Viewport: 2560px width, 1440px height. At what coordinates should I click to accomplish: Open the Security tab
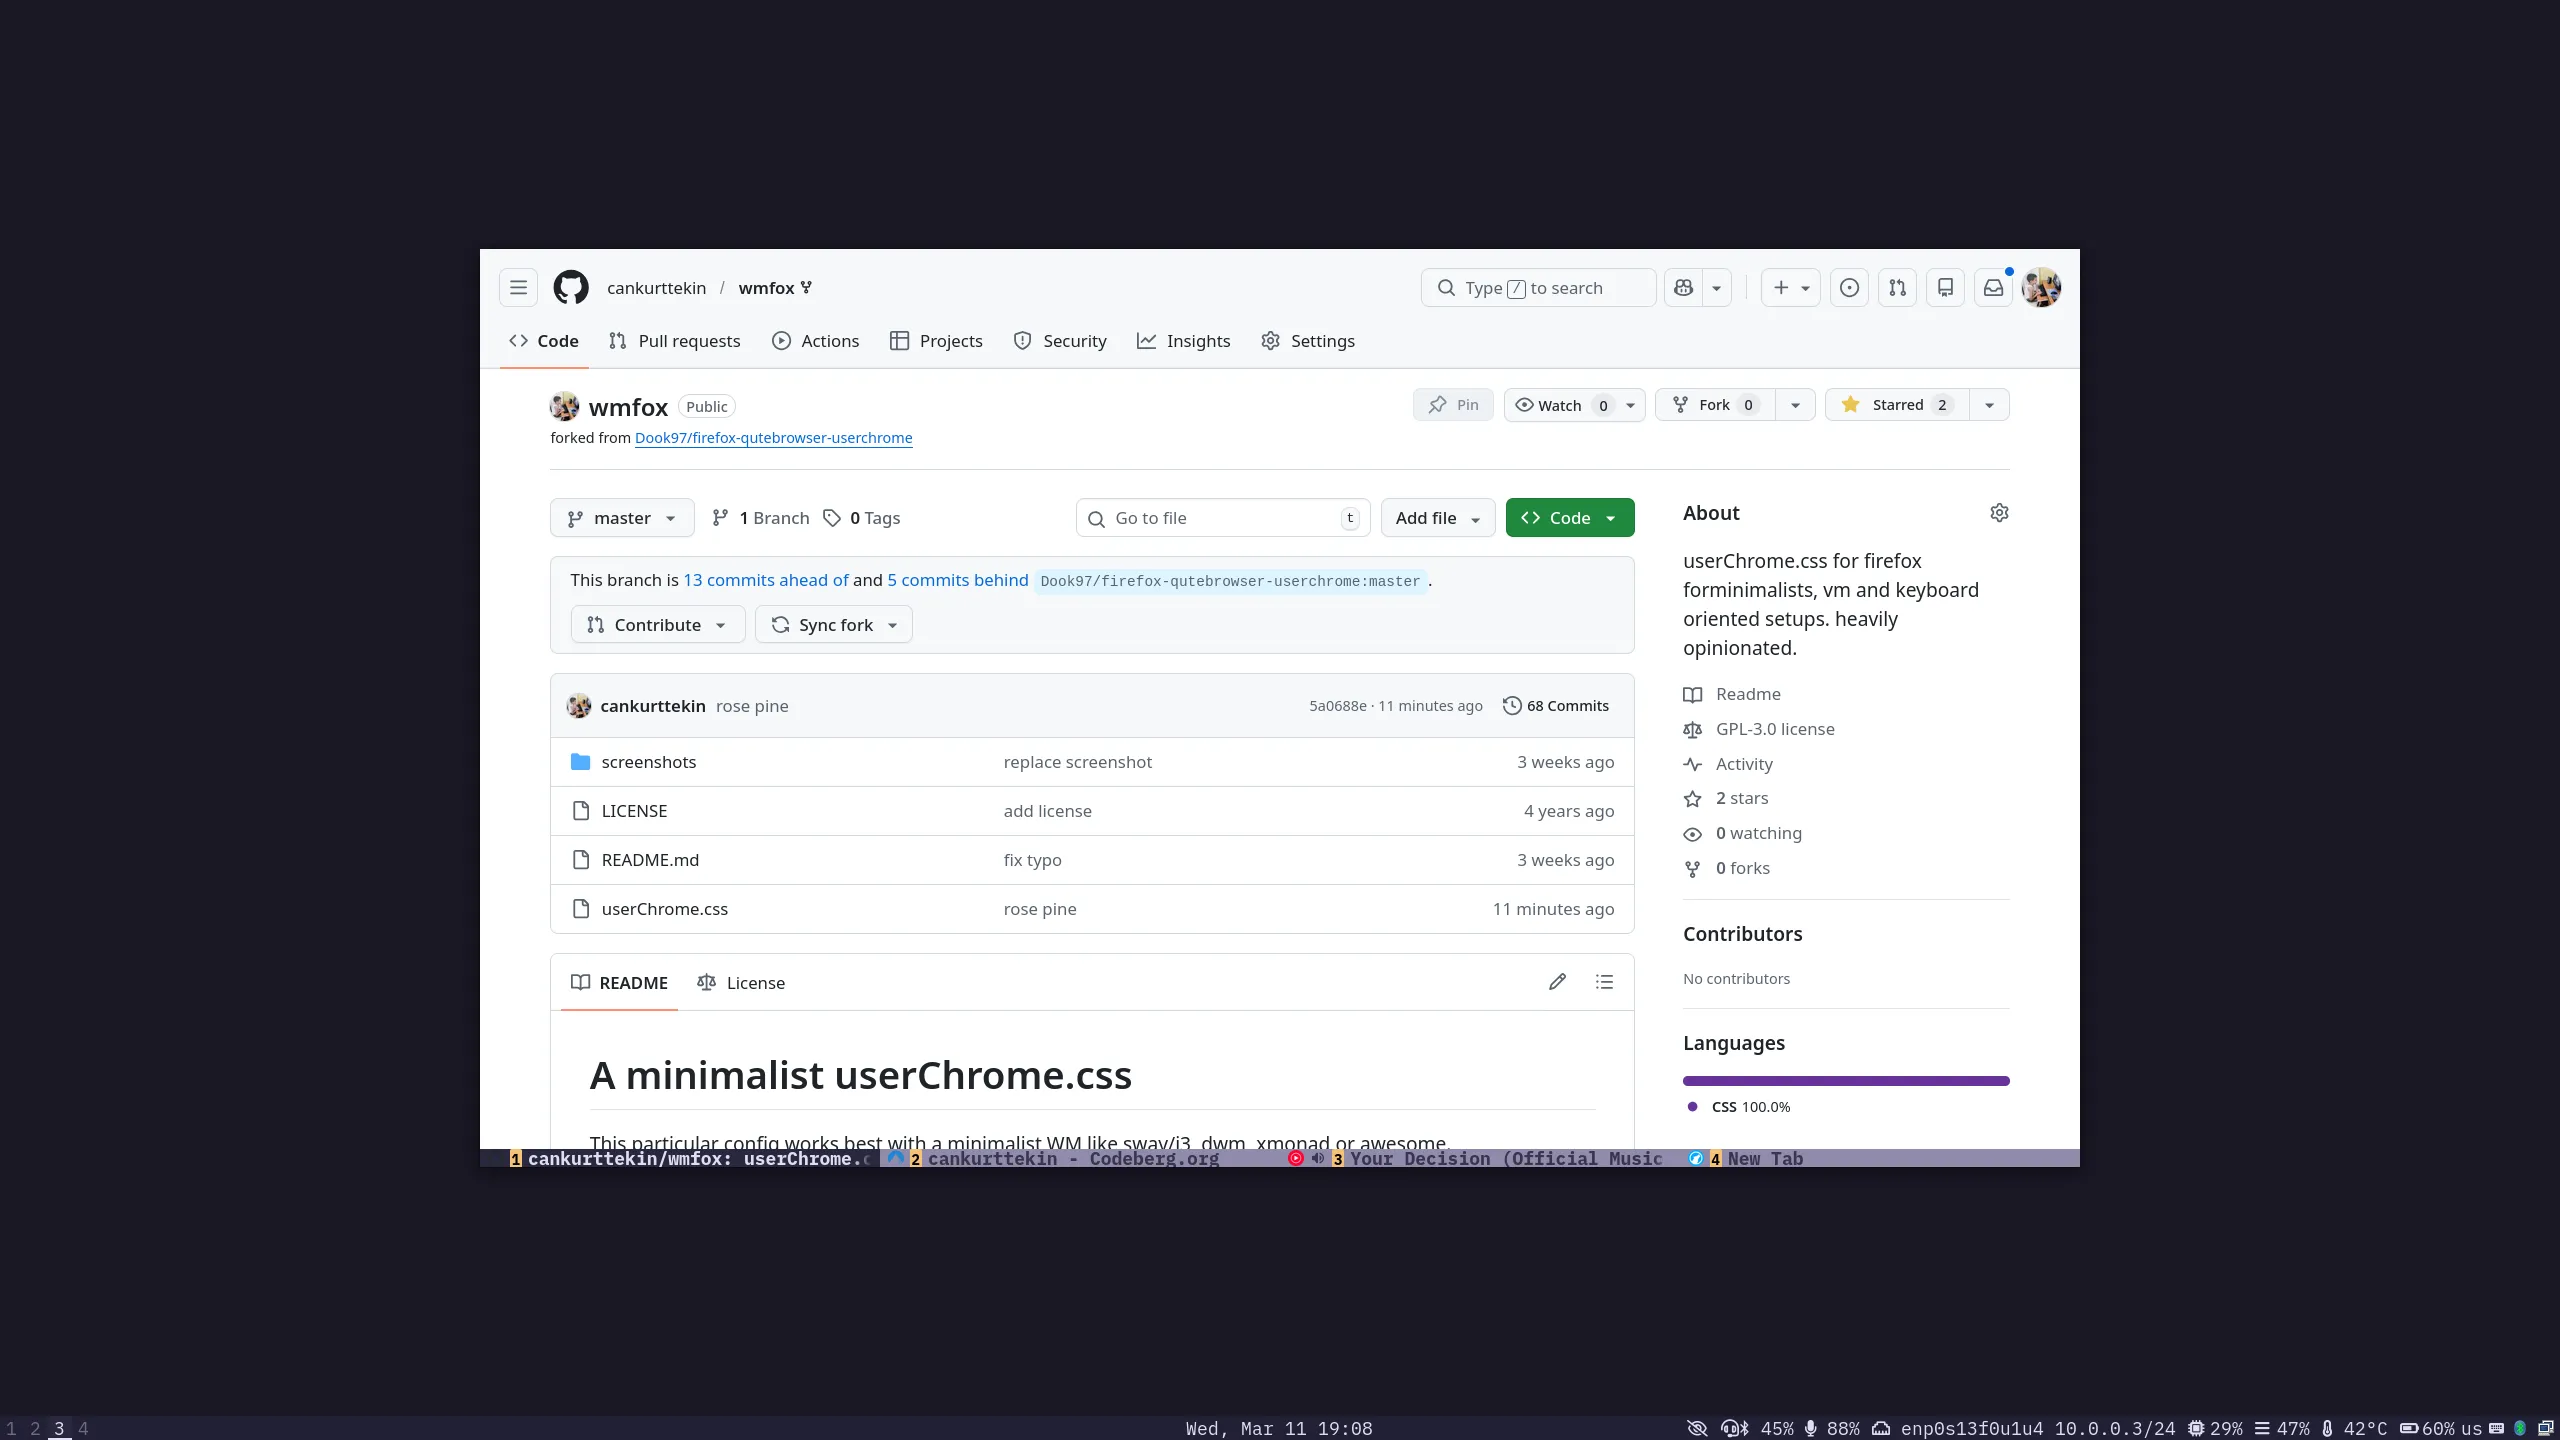1059,340
